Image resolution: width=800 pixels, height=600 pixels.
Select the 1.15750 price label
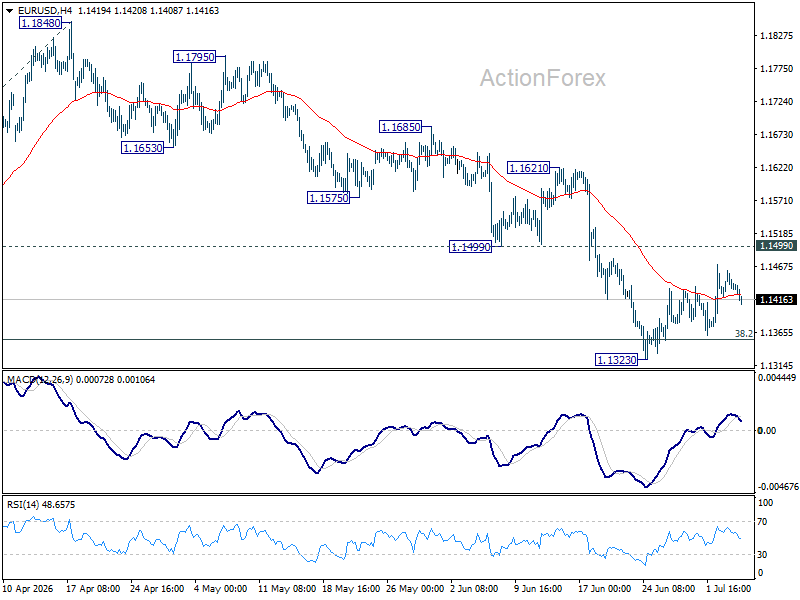(x=329, y=197)
